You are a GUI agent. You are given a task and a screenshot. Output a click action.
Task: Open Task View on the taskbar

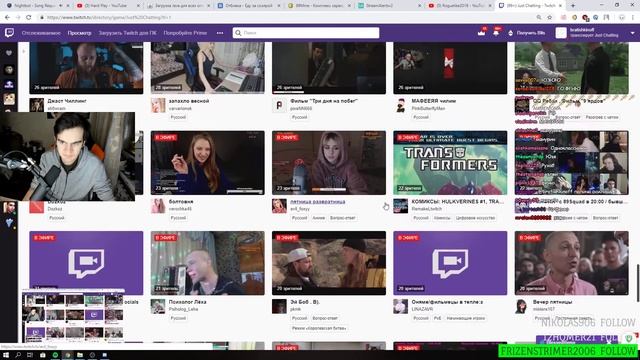[x=30, y=355]
